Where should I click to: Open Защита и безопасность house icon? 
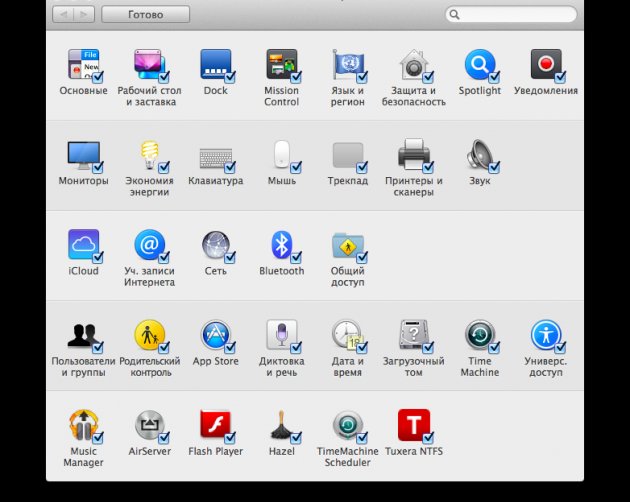pyautogui.click(x=413, y=64)
